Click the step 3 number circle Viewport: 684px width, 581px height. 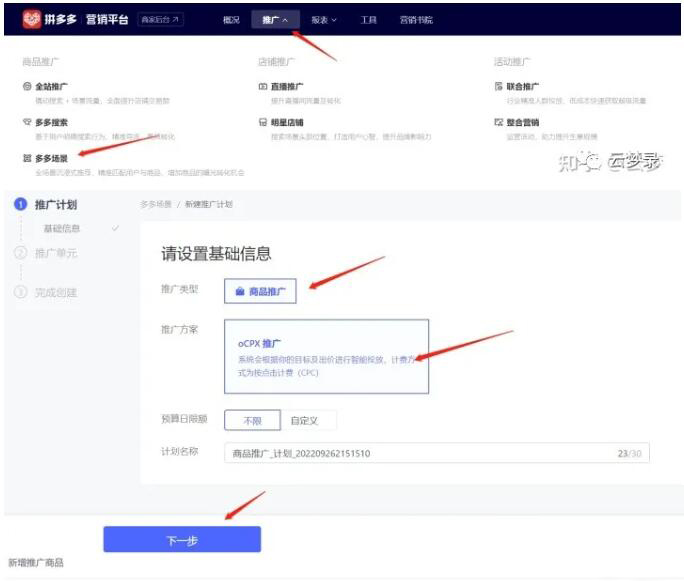point(21,292)
